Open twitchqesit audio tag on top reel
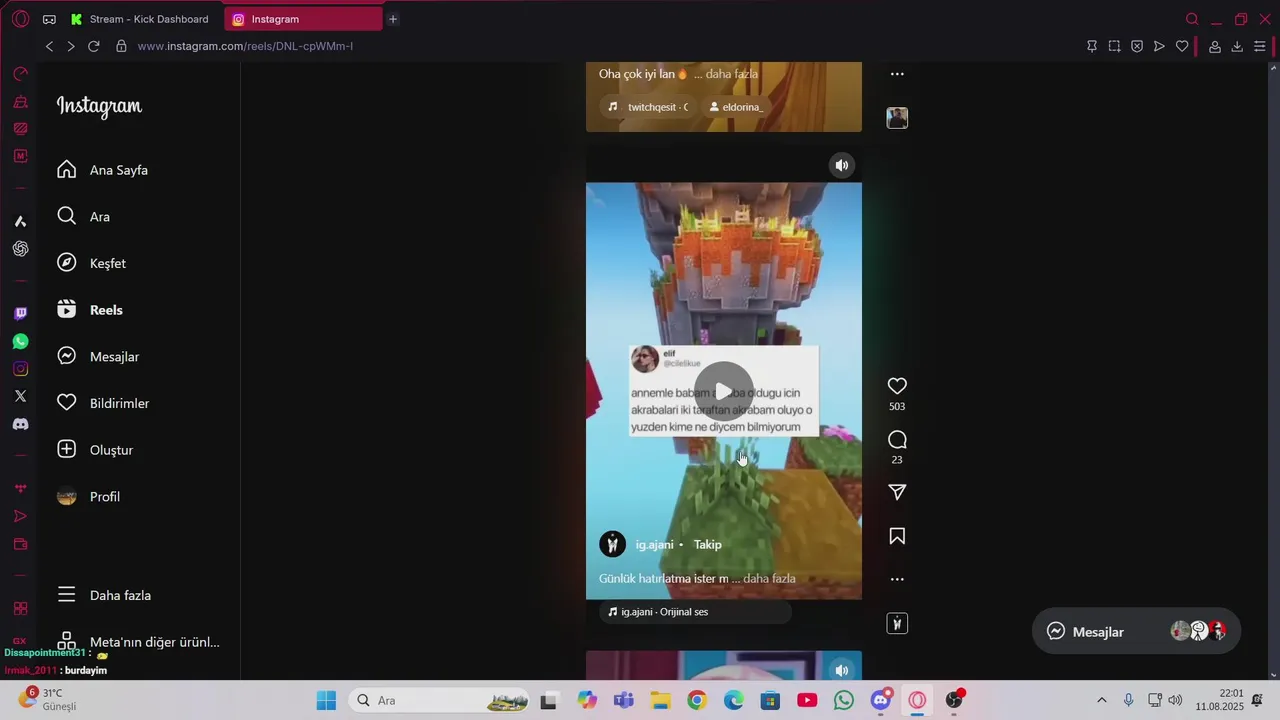Screen dimensions: 1280x720 (648, 107)
